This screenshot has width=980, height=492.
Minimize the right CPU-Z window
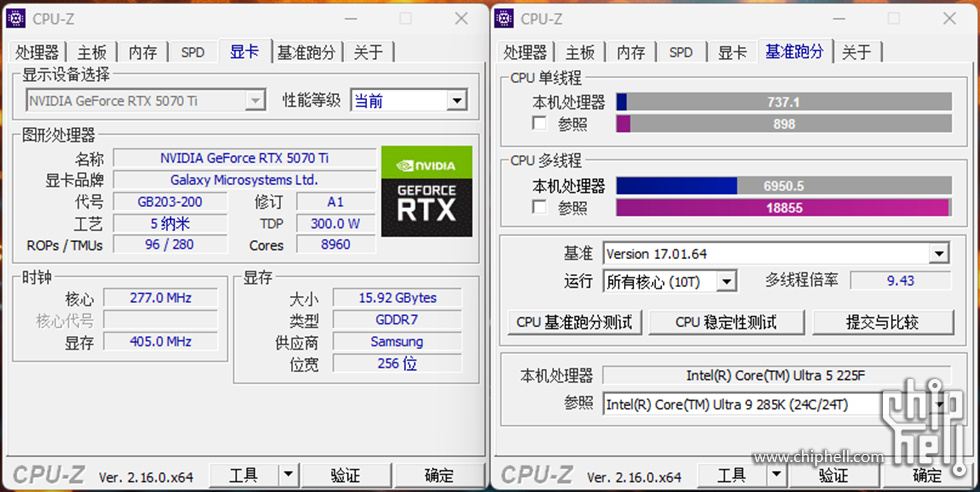(839, 18)
